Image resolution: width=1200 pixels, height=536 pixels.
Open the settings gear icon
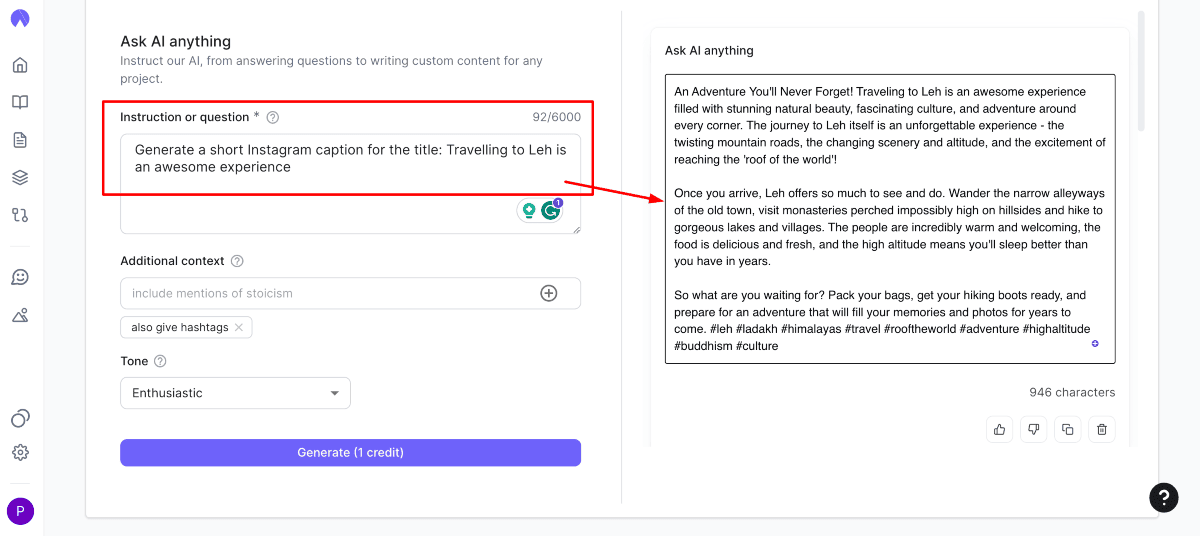pos(20,452)
